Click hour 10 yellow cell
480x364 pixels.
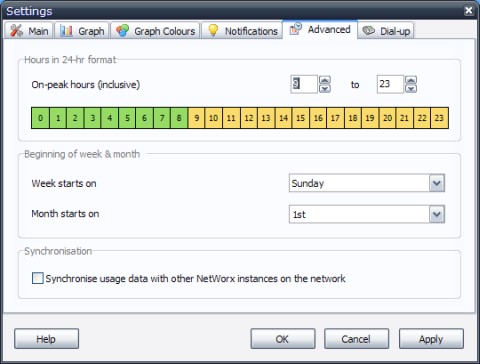pos(214,118)
